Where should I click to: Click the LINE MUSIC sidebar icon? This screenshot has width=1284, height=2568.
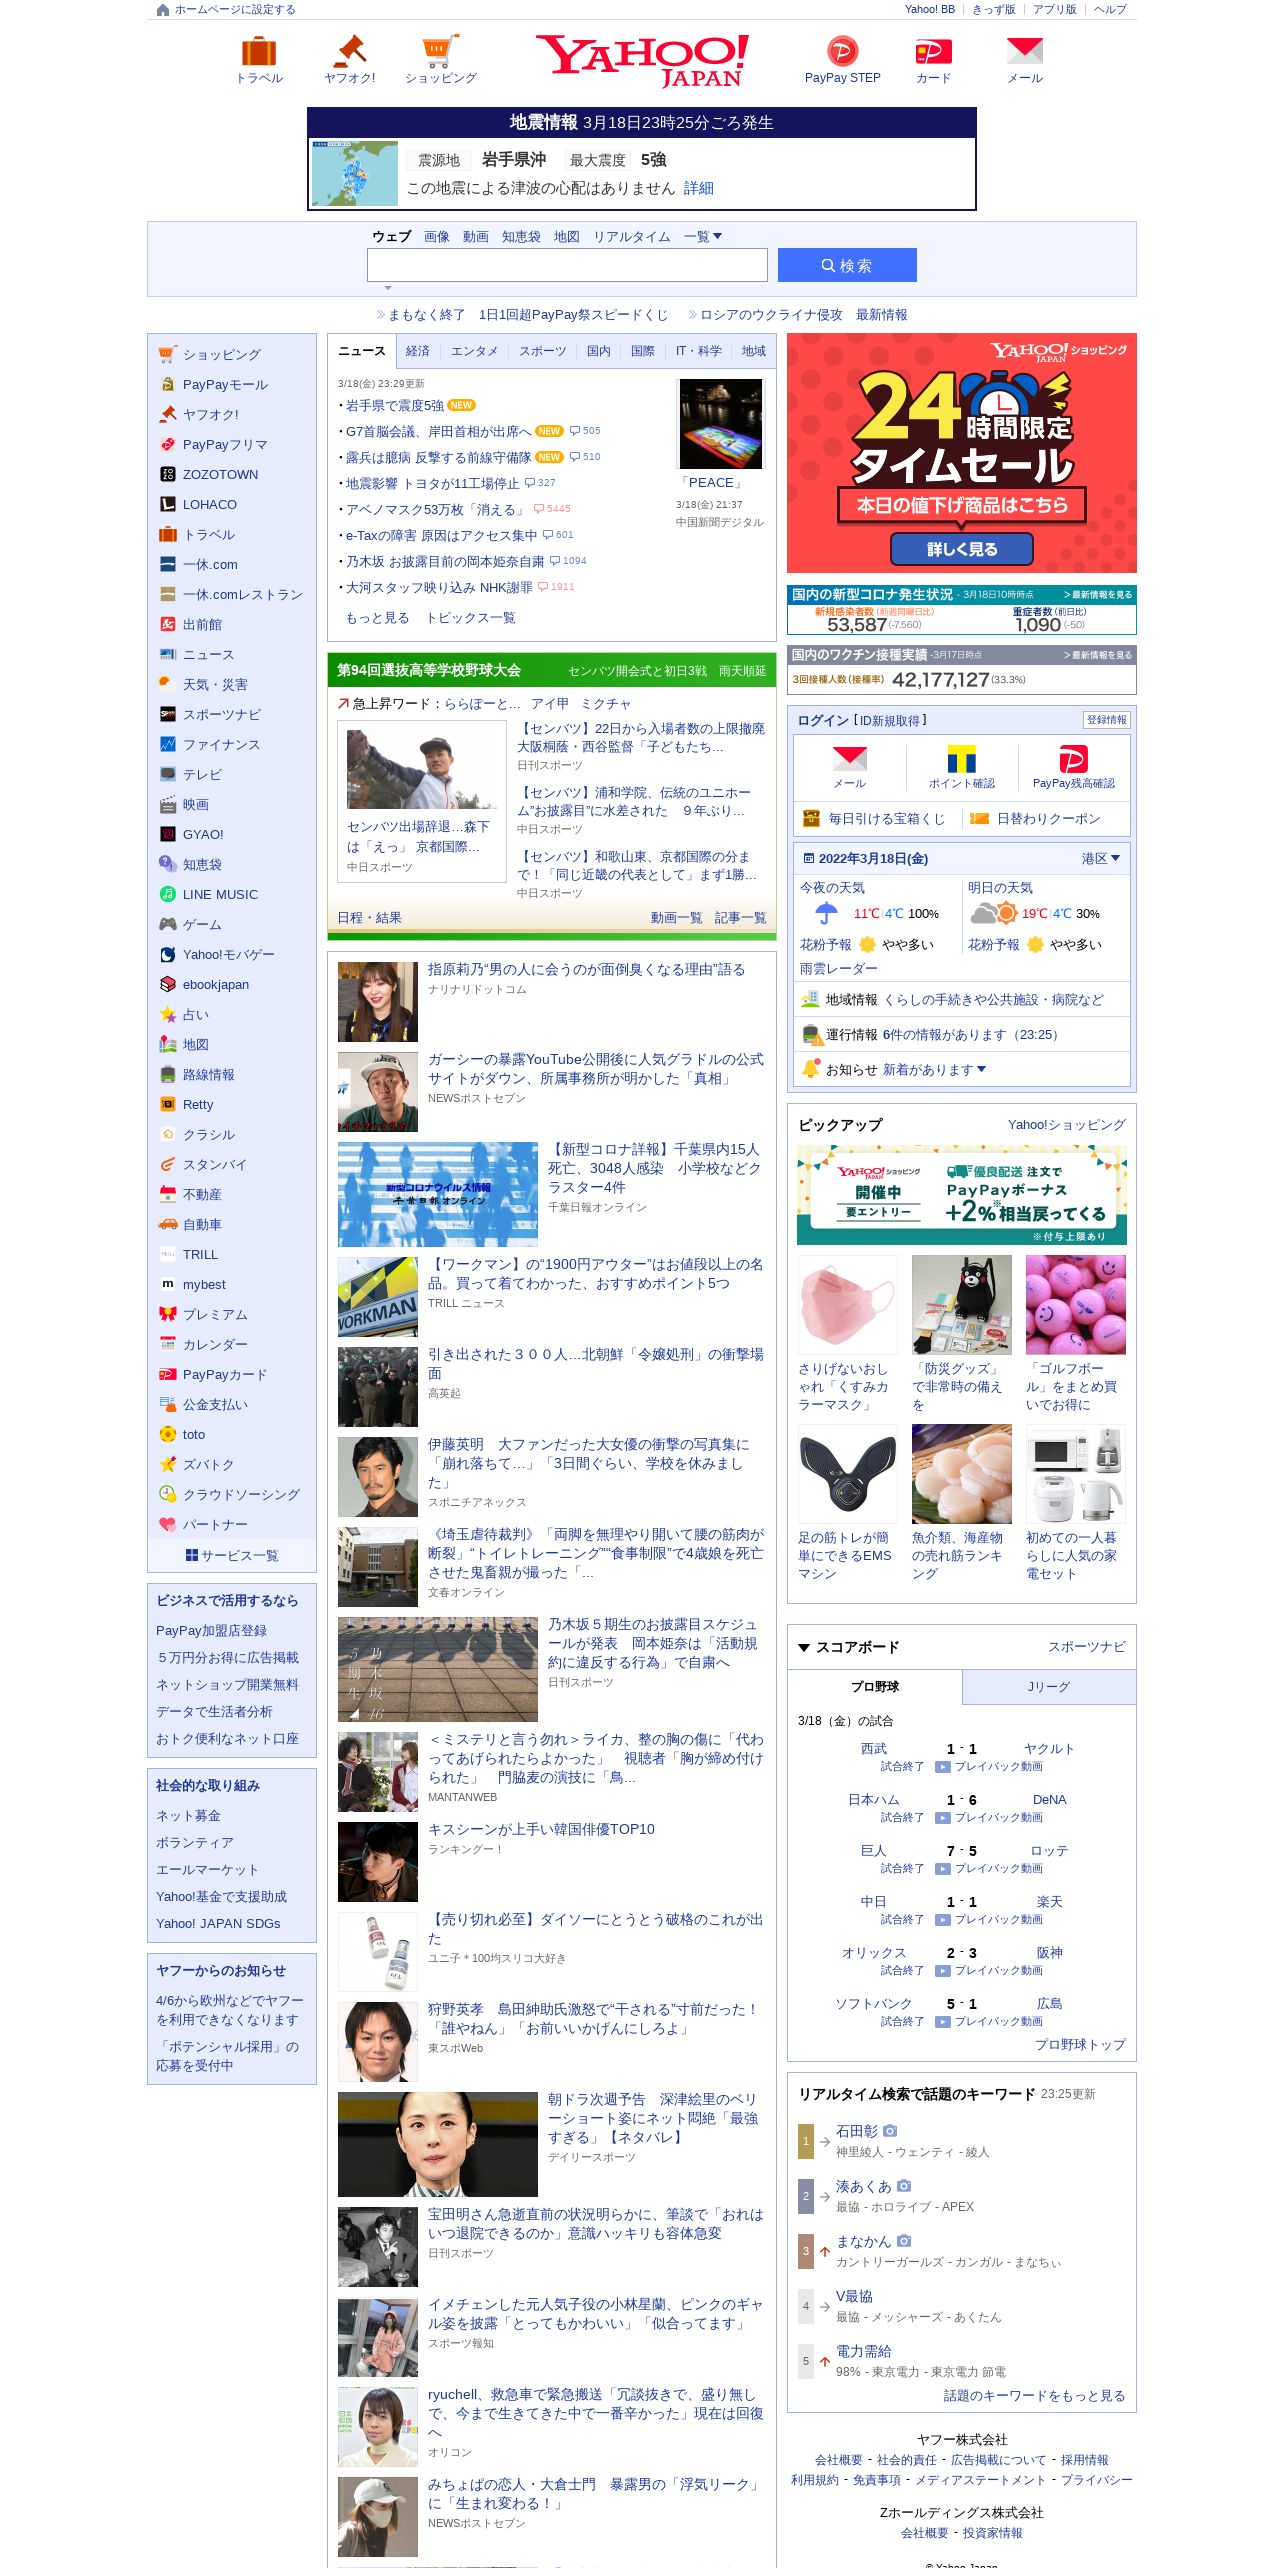(x=168, y=895)
